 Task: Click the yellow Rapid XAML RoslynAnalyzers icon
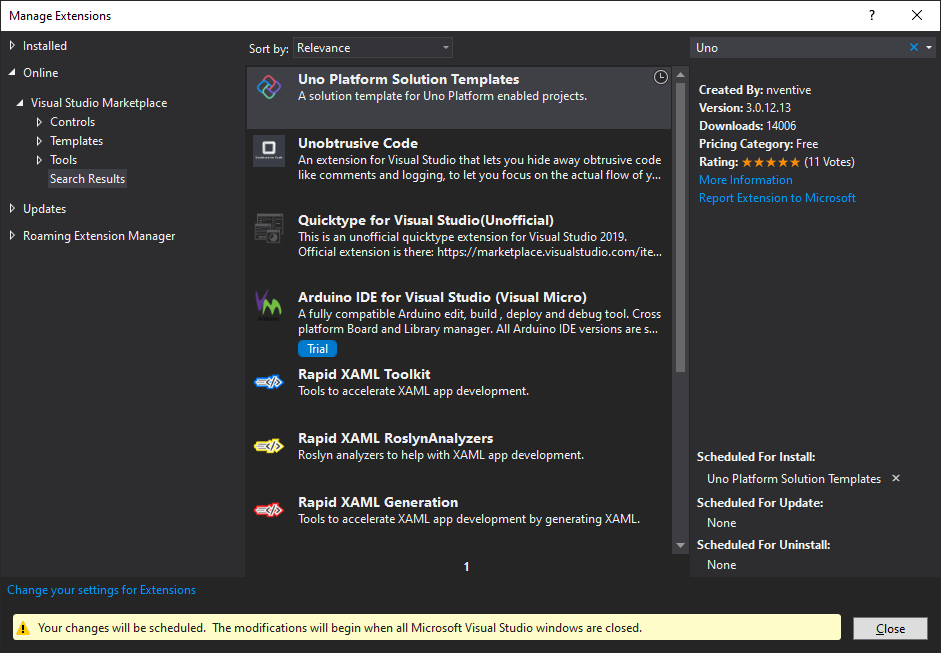[x=269, y=446]
